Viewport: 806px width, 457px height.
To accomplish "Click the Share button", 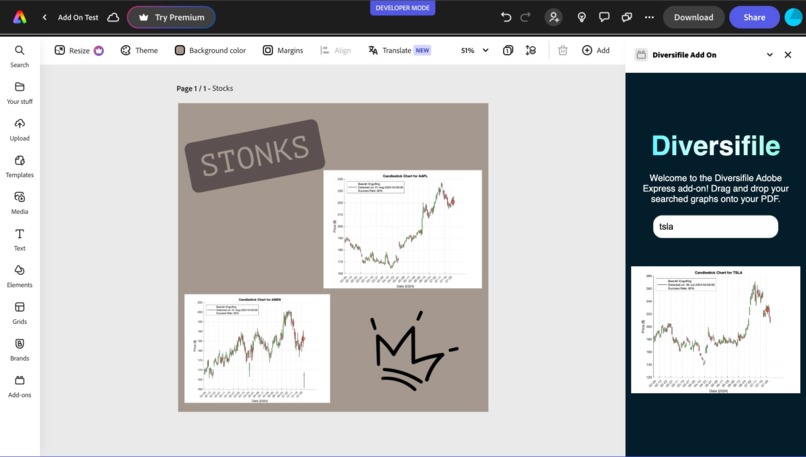I will tap(754, 17).
